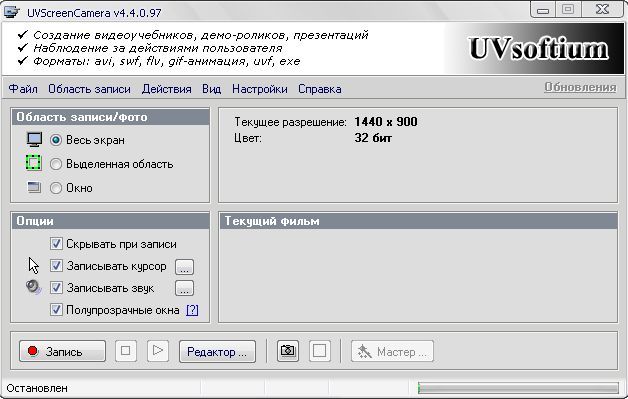Open the Вид menu

(211, 89)
